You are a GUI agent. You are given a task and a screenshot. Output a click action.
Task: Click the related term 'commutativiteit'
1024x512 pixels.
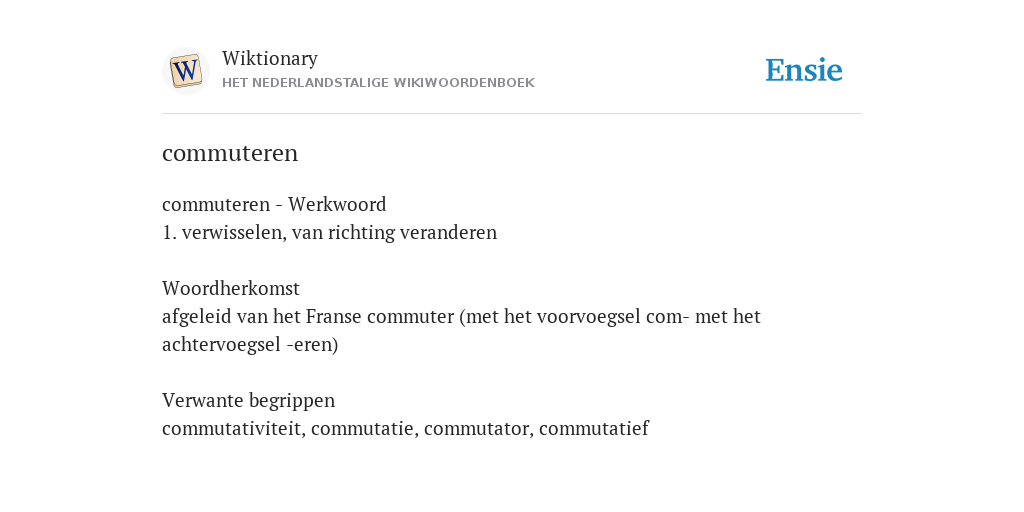tap(233, 429)
